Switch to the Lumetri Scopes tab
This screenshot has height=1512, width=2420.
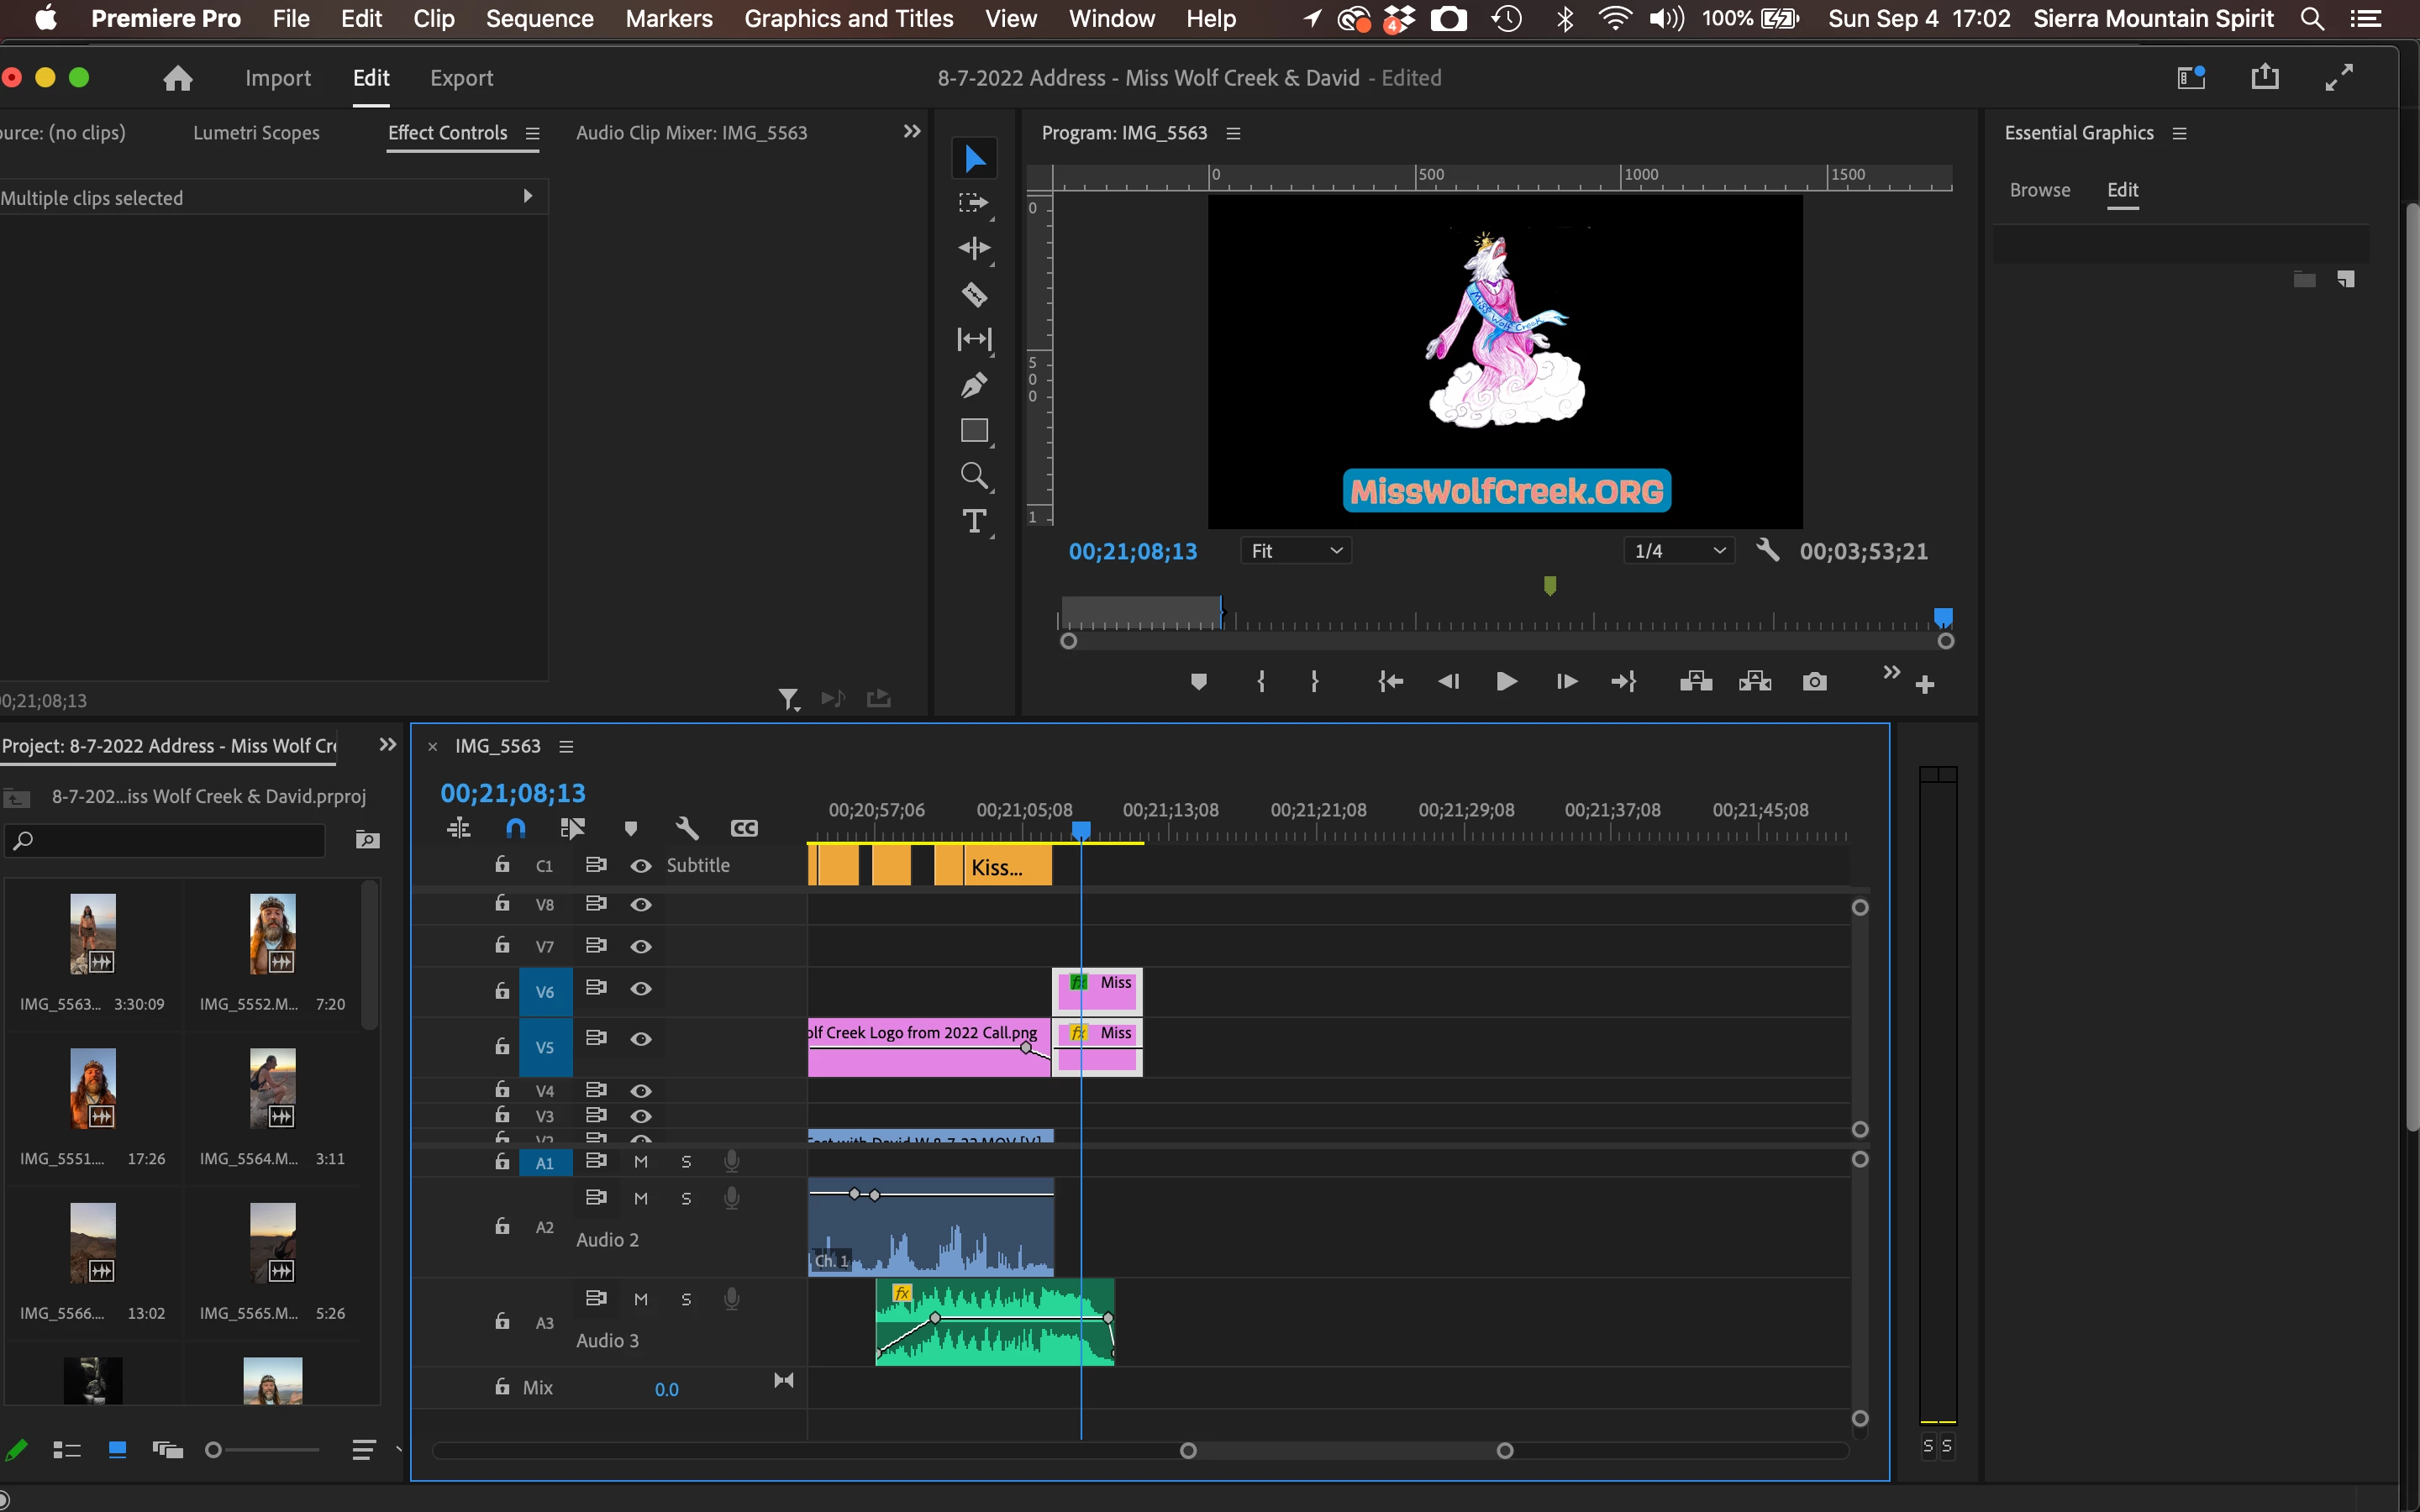(x=256, y=133)
